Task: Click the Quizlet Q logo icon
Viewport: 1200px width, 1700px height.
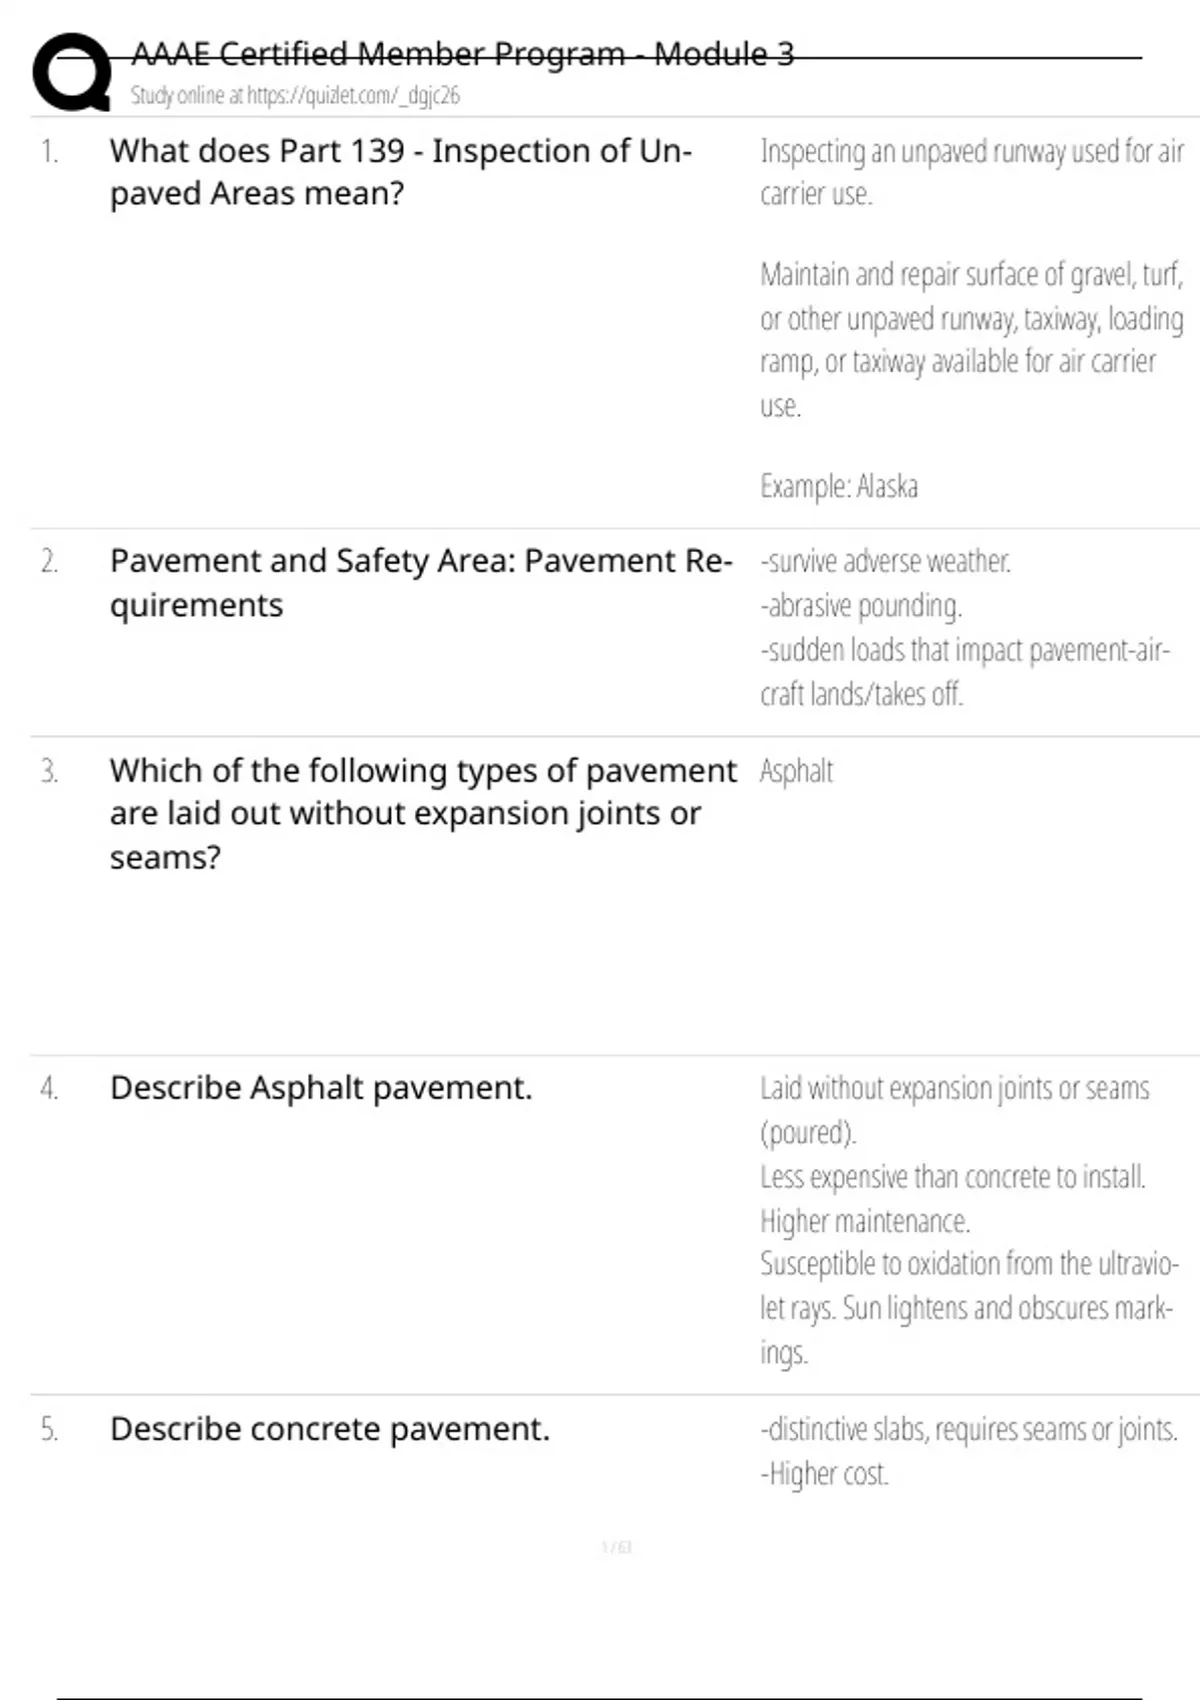Action: point(71,72)
